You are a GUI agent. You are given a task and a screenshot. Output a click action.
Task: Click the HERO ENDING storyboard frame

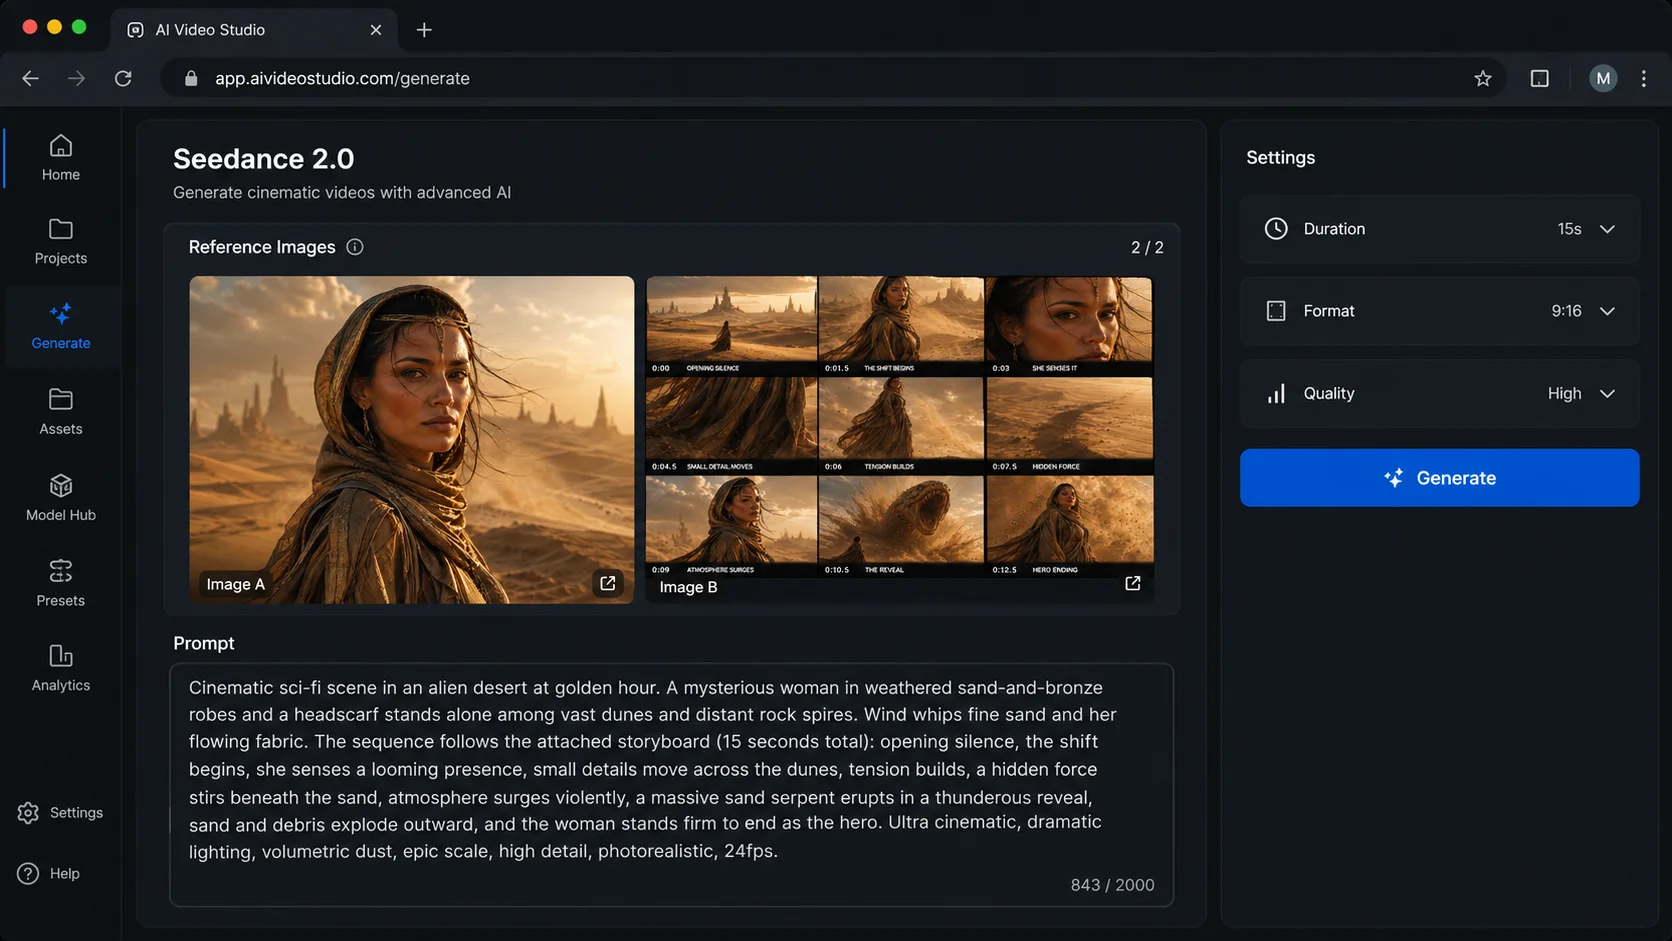pyautogui.click(x=1069, y=525)
